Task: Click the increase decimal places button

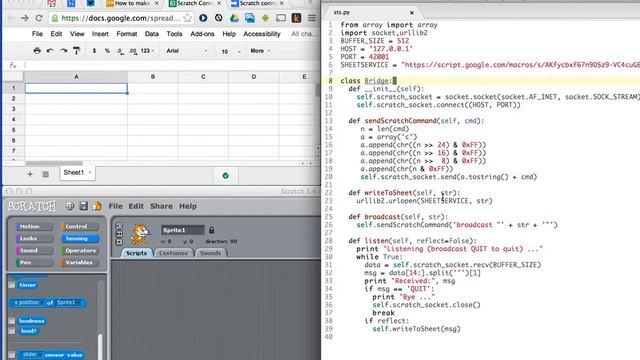Action: tap(133, 51)
